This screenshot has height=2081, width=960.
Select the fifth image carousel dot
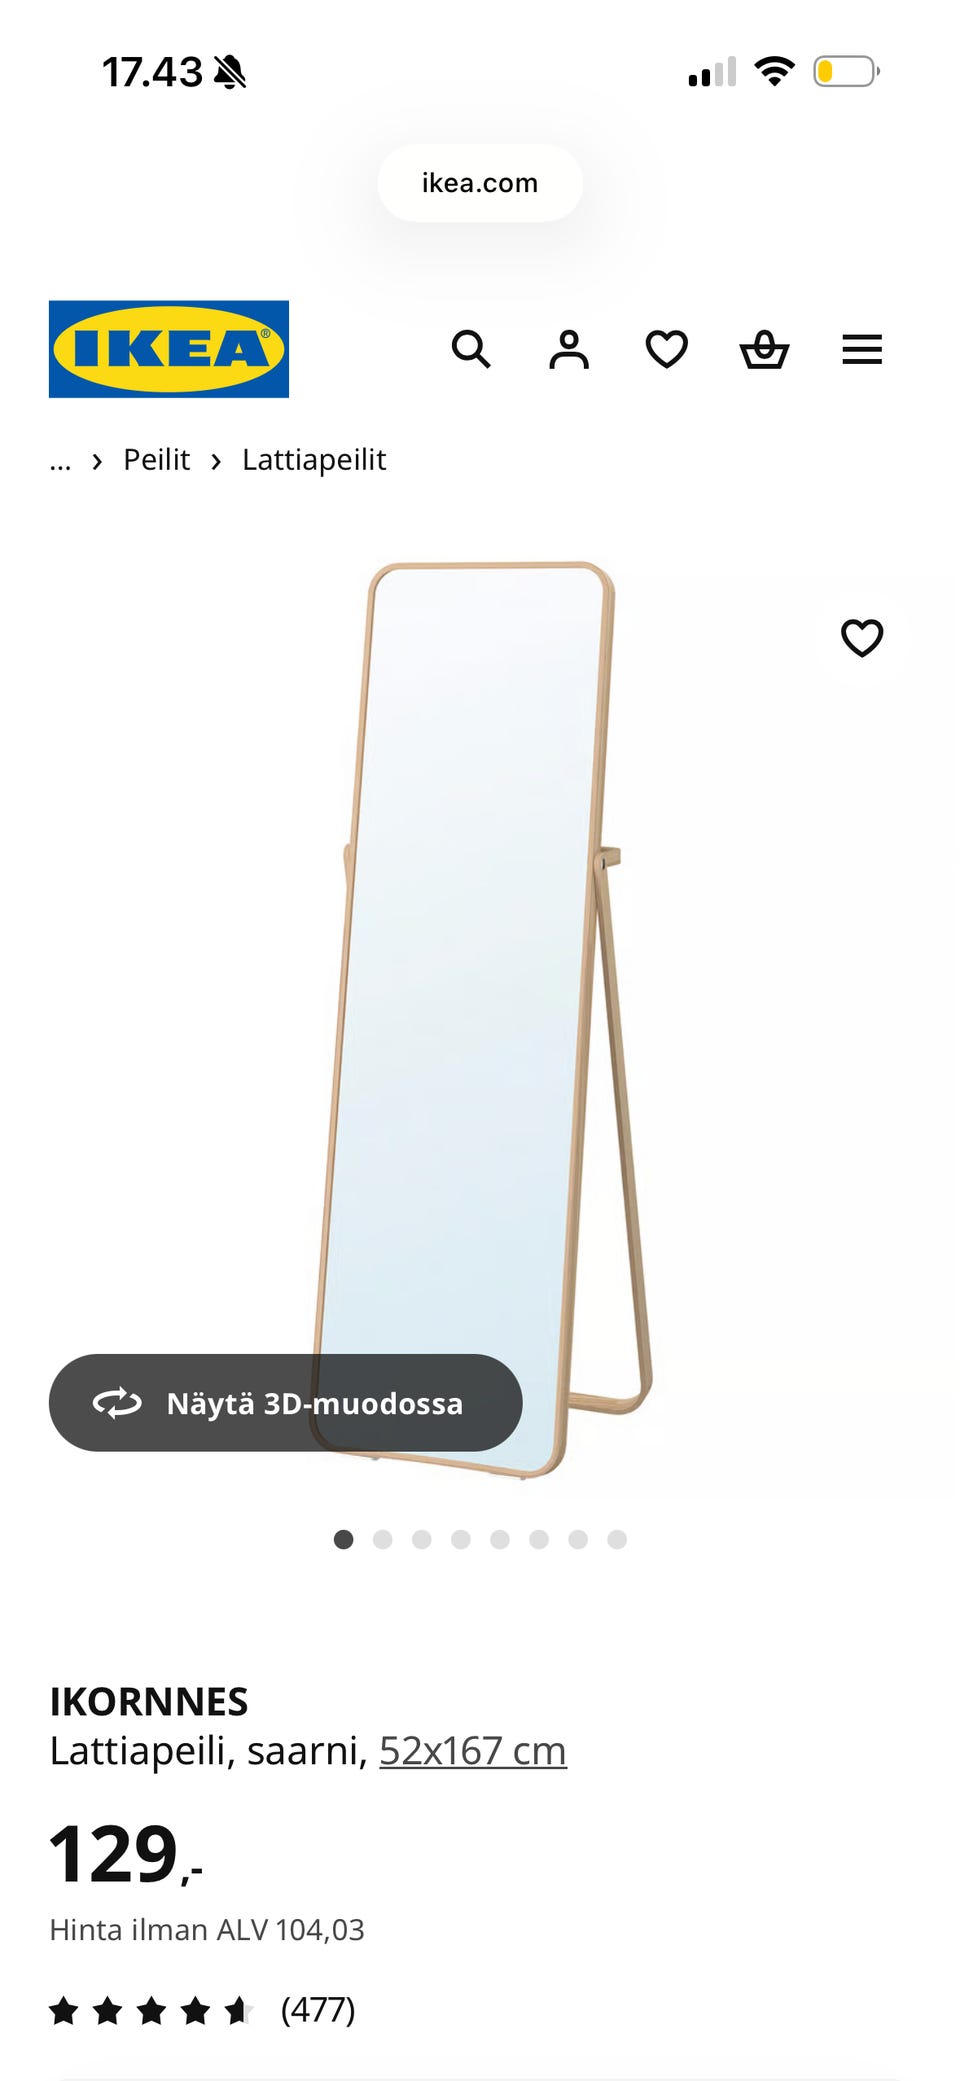(x=500, y=1539)
